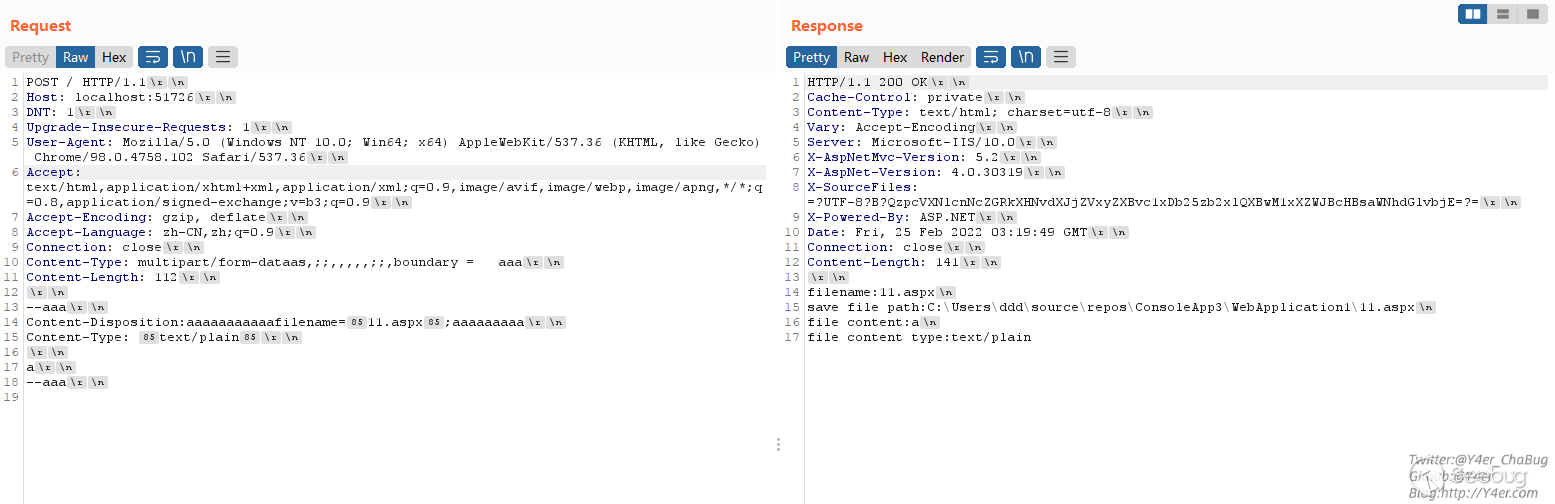Switch Response view to Raw tab

coord(856,57)
